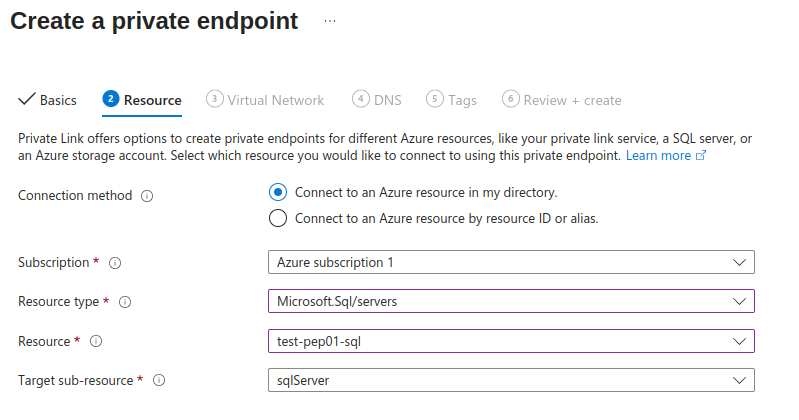Click the info icon beside Target sub-resource
This screenshot has width=799, height=420.
click(x=159, y=381)
